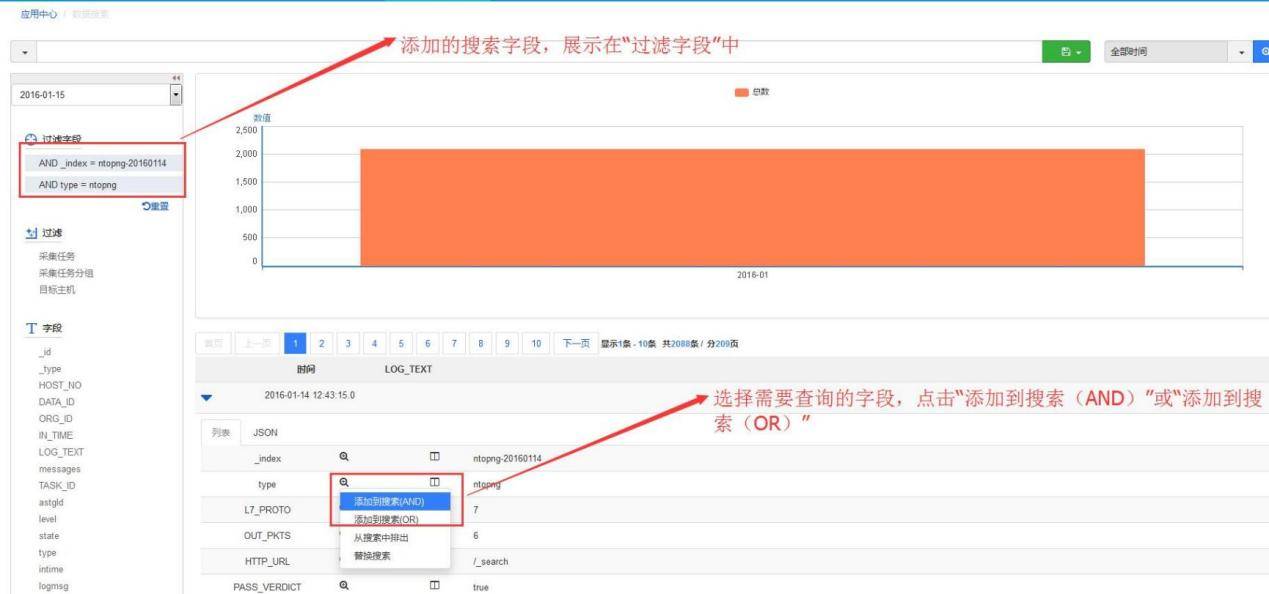Click the orange bar in the chart
This screenshot has height=594, width=1269.
[752, 207]
